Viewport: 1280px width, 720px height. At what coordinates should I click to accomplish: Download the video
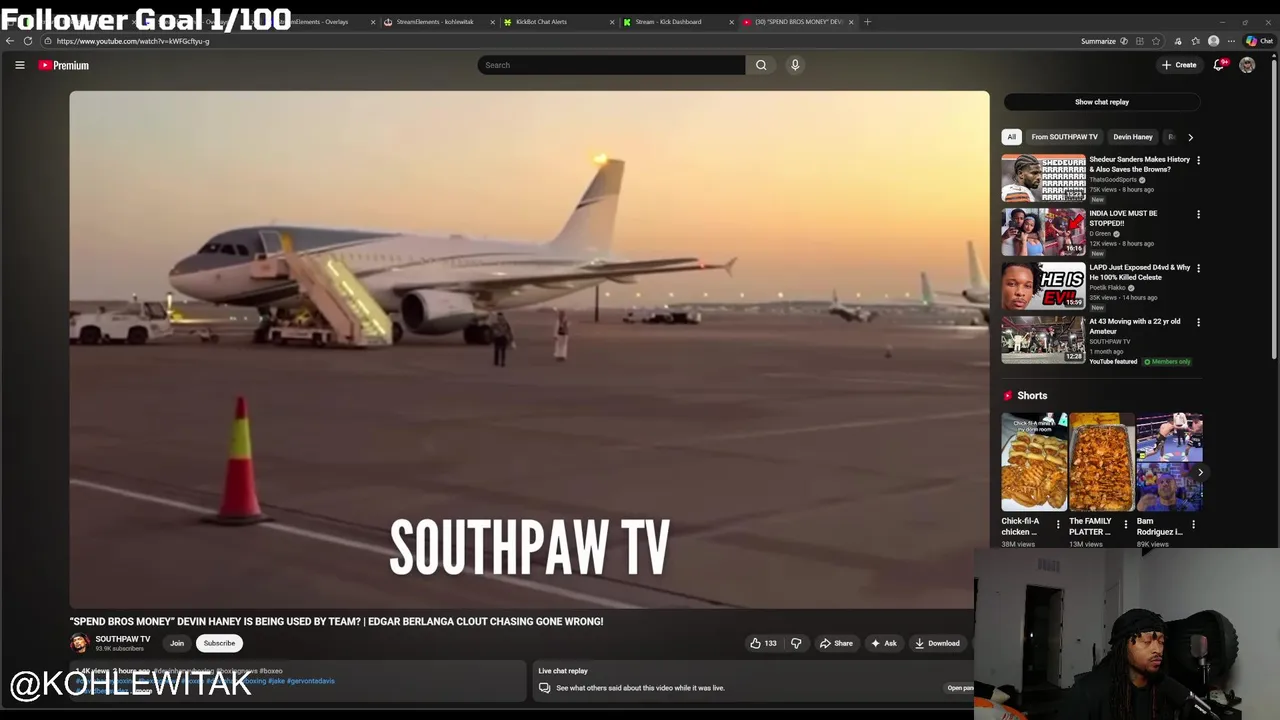(x=937, y=643)
